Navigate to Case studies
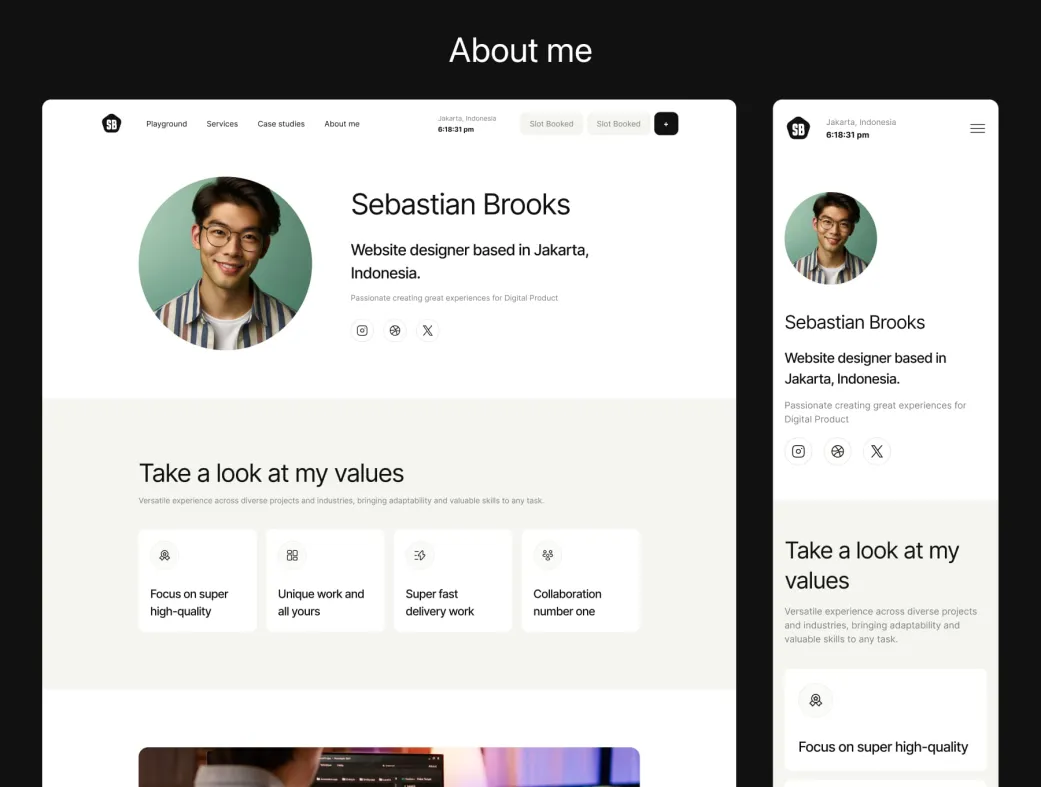This screenshot has width=1041, height=787. coord(281,124)
